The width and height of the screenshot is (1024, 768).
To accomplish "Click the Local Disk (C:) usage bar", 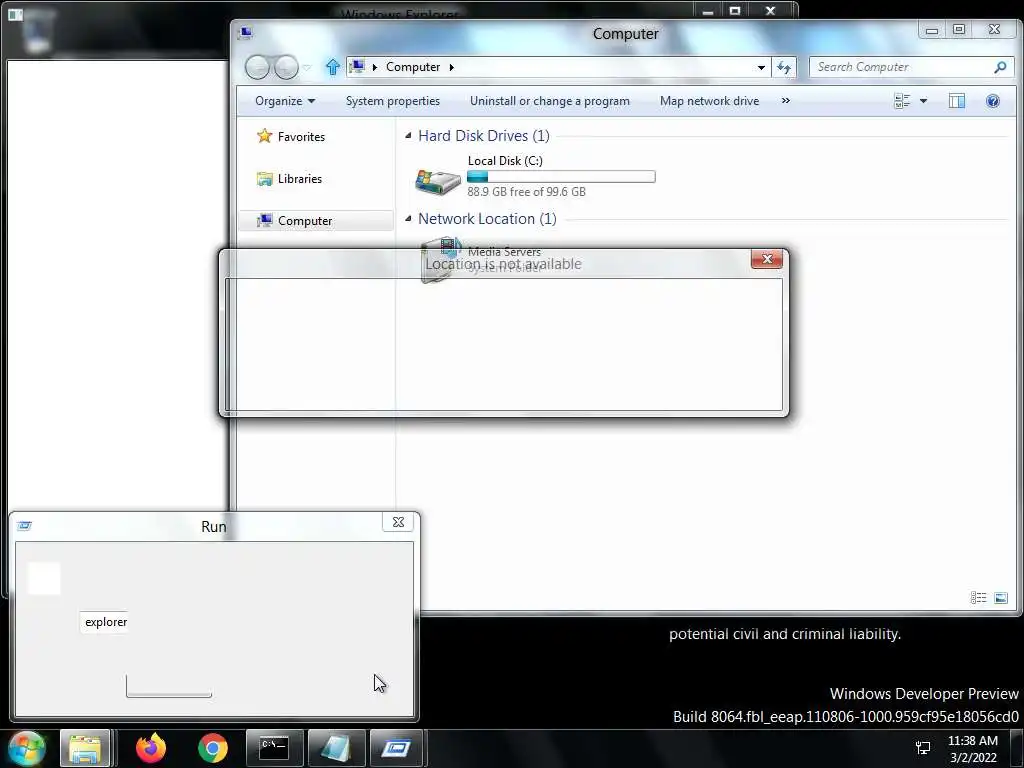I will pos(561,176).
